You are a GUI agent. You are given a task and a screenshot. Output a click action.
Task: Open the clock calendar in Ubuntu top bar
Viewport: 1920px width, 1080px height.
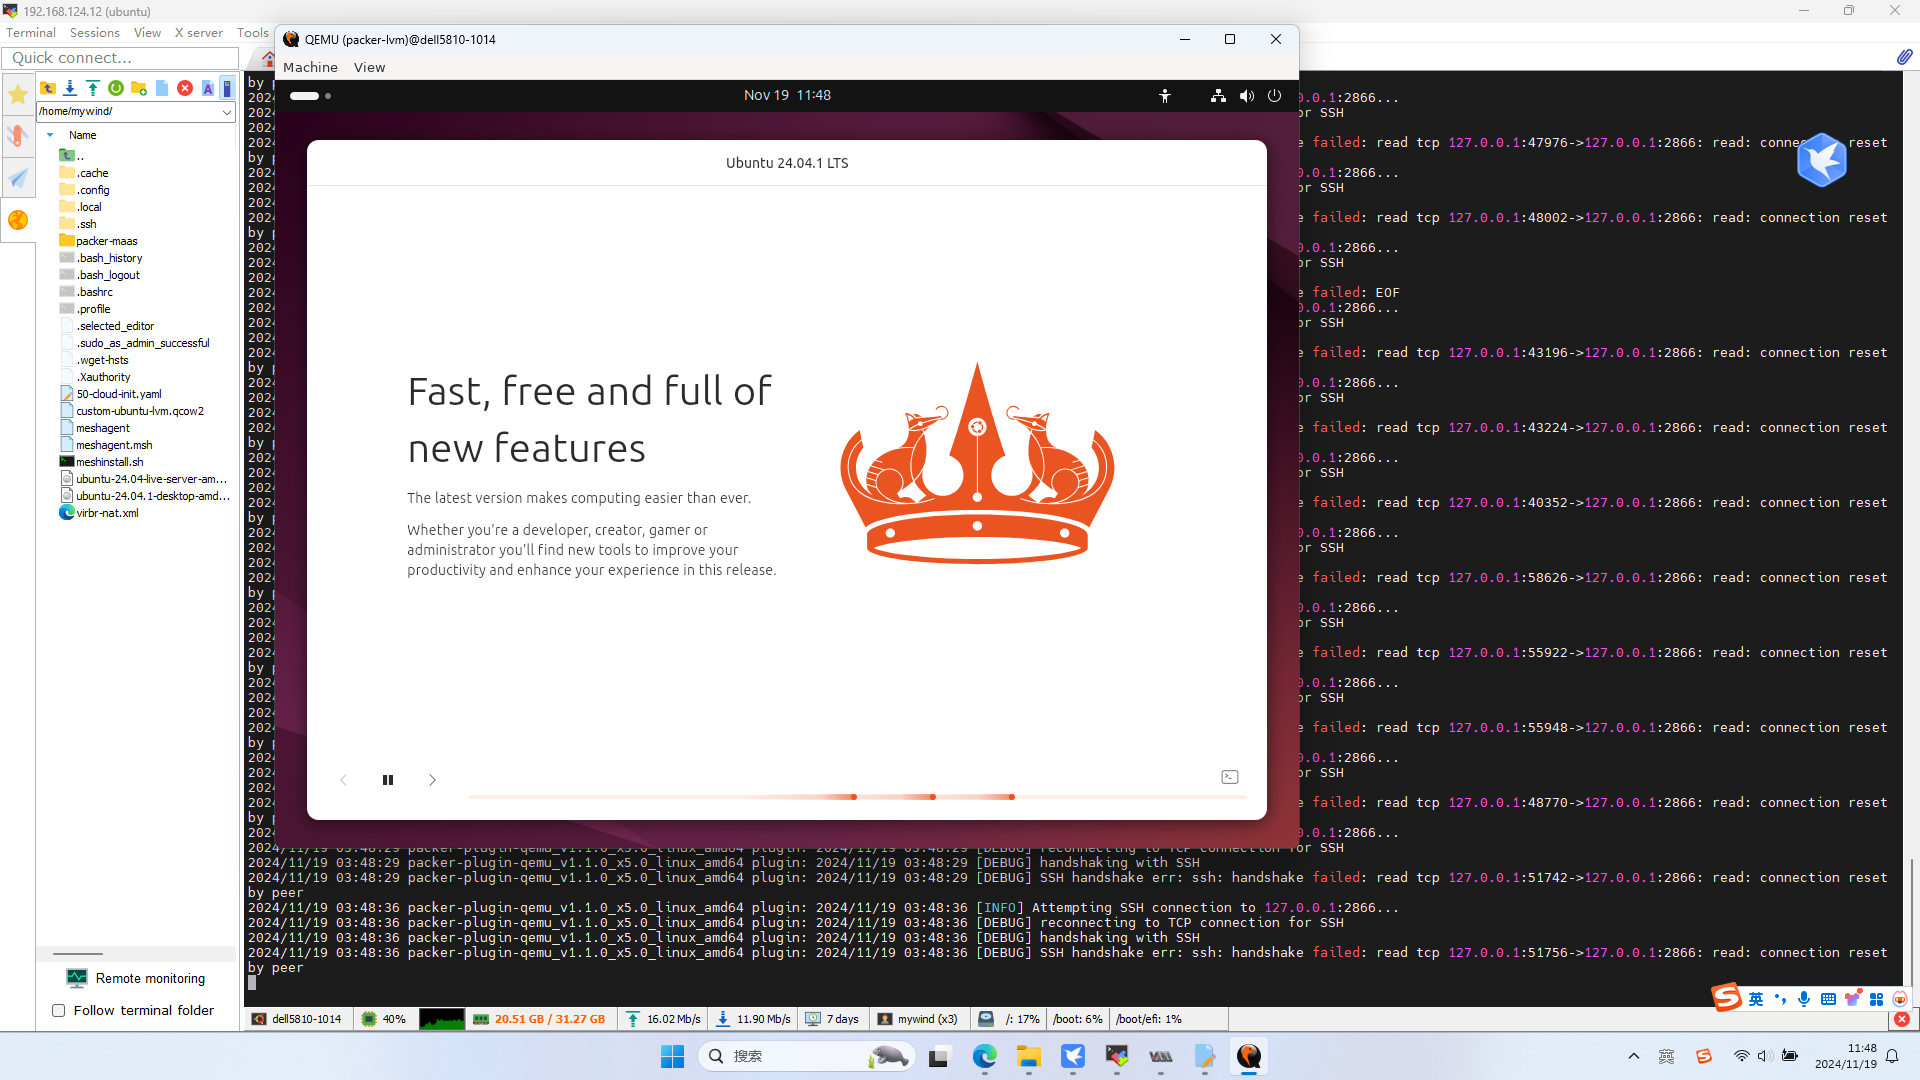(787, 95)
